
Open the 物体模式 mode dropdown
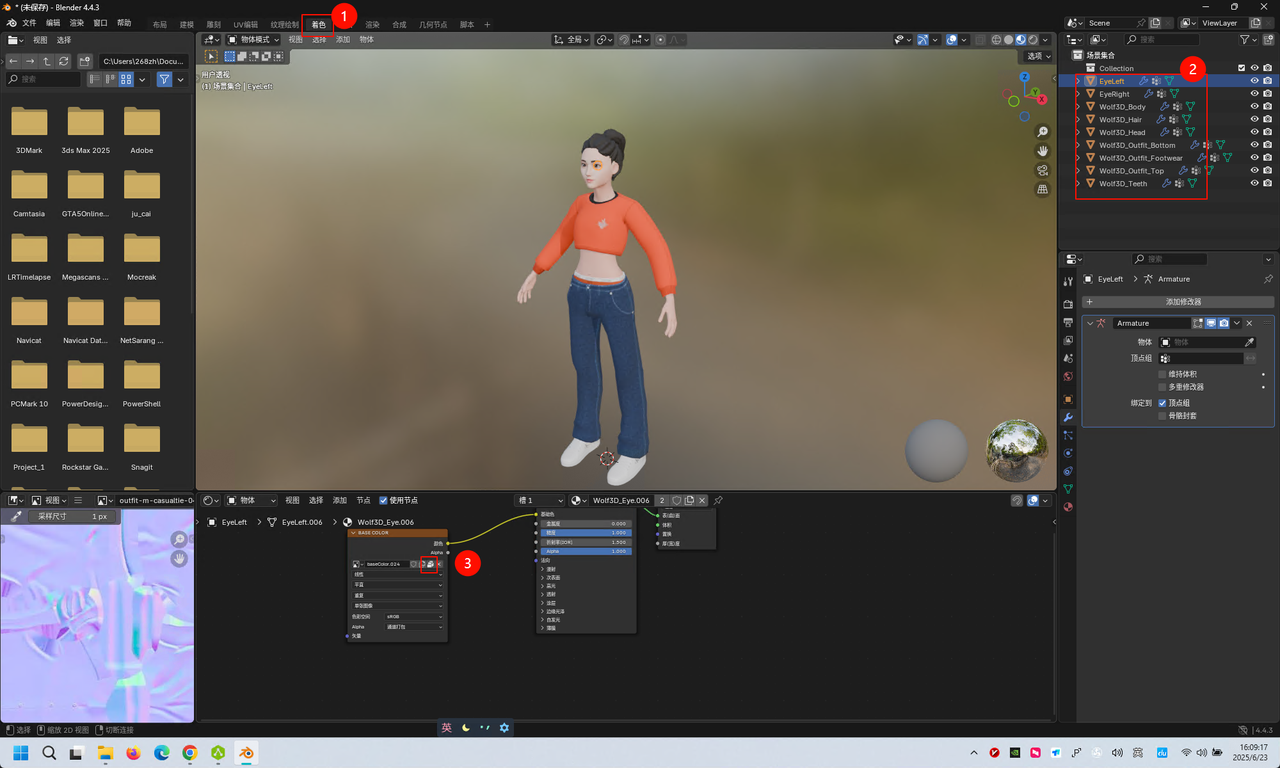click(253, 40)
